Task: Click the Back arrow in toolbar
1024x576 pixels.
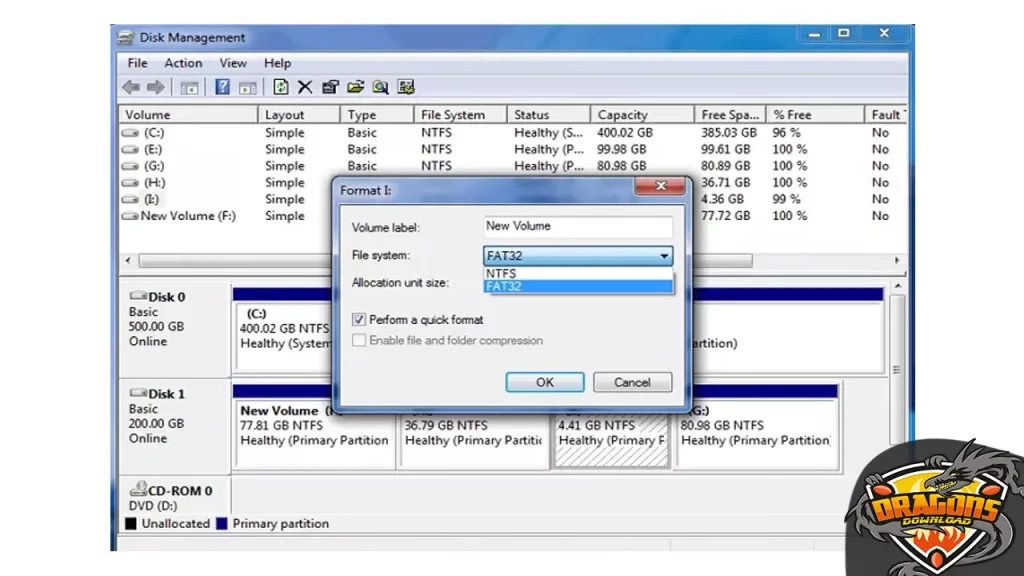Action: [x=131, y=88]
